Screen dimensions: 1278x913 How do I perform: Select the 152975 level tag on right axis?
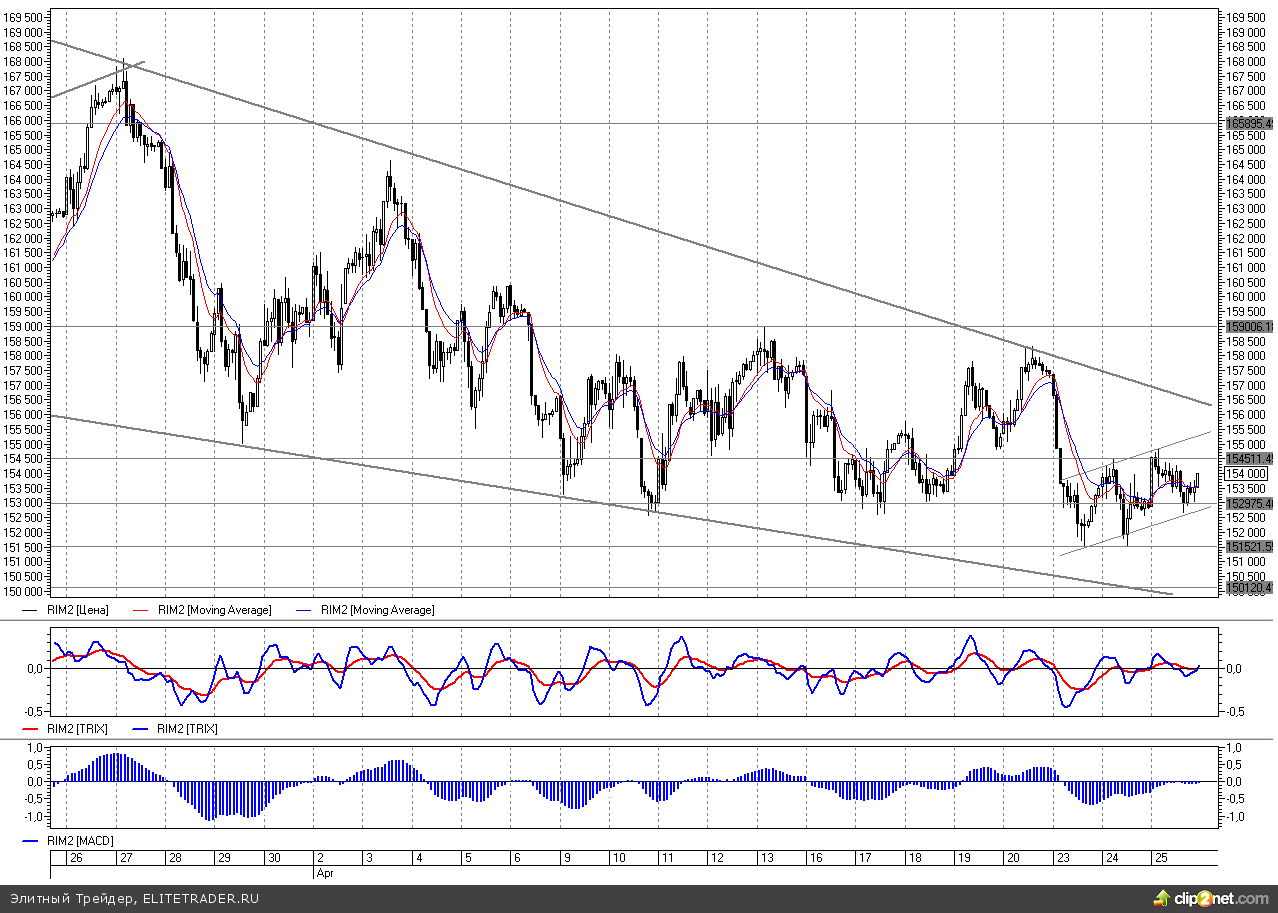(x=1248, y=504)
